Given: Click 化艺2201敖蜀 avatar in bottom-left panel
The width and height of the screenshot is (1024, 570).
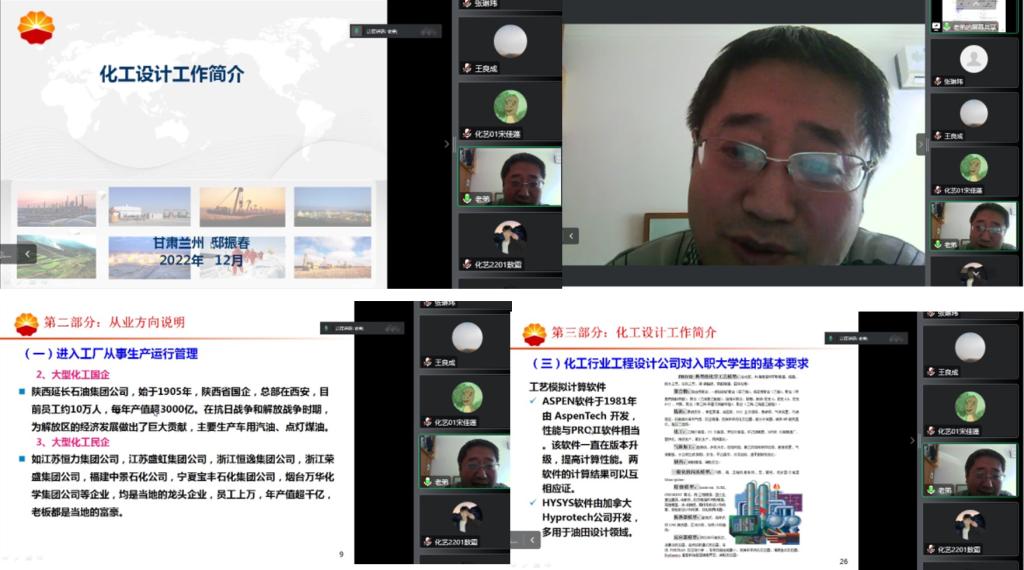Looking at the screenshot, I should 466,515.
